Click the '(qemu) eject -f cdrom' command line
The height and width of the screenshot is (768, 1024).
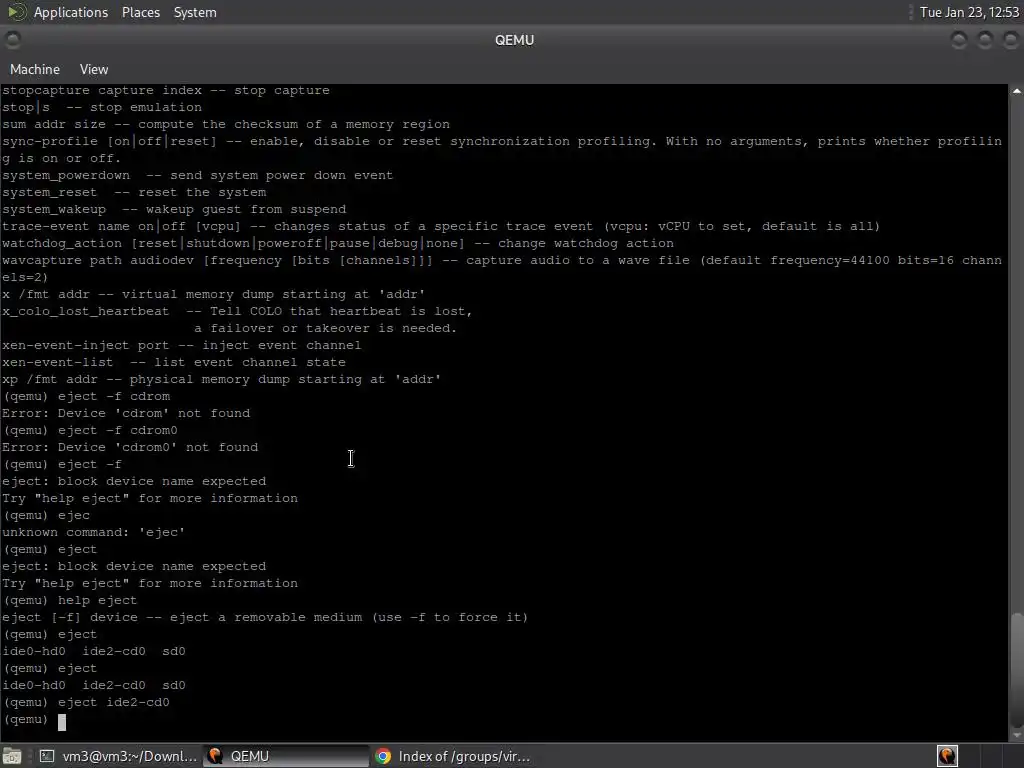click(x=86, y=396)
